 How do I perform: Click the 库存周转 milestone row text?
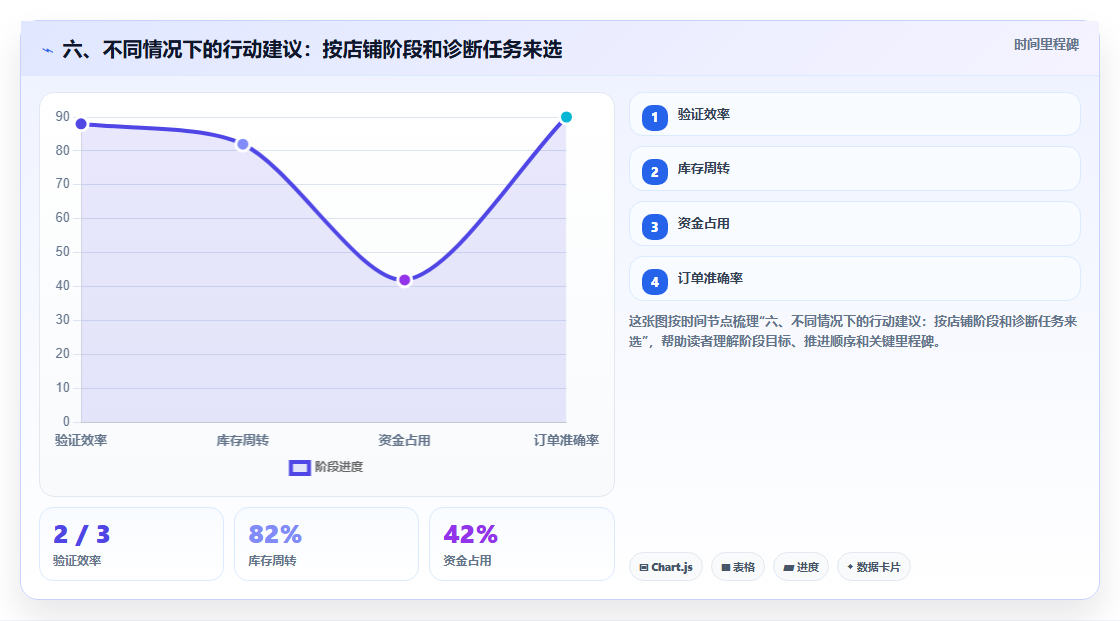click(704, 169)
